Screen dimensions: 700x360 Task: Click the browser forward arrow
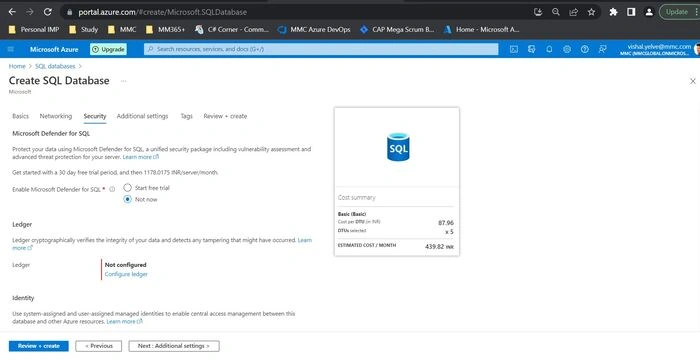coord(30,12)
